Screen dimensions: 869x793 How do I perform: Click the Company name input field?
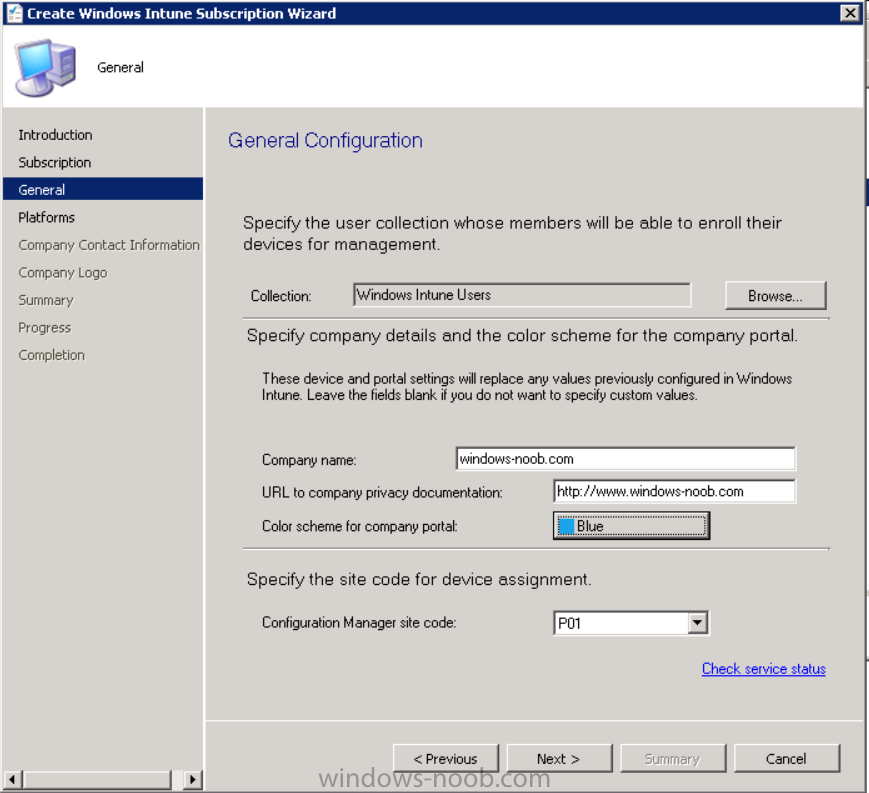(x=625, y=459)
